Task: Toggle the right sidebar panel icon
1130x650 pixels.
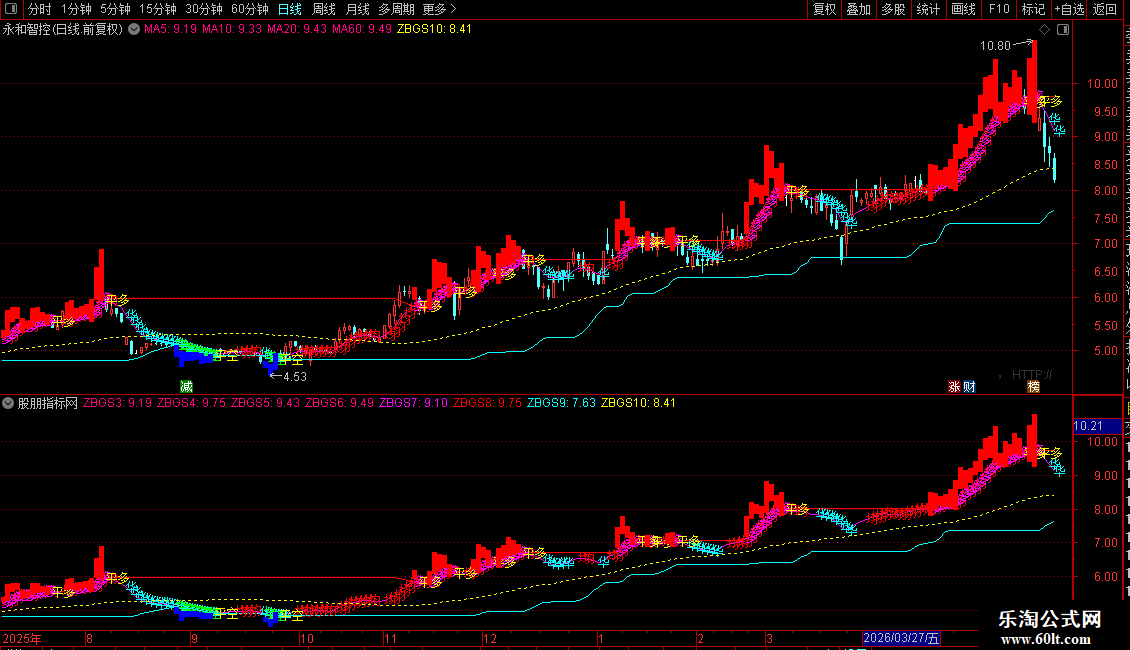Action: [x=1063, y=30]
